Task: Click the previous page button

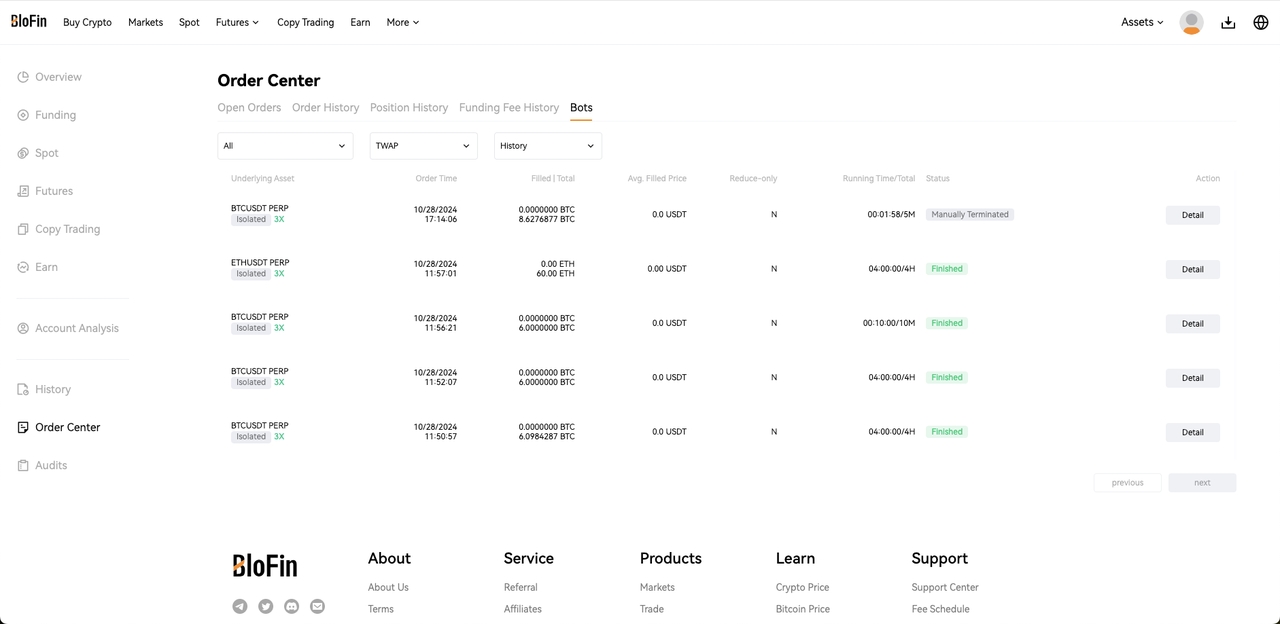Action: (1127, 482)
